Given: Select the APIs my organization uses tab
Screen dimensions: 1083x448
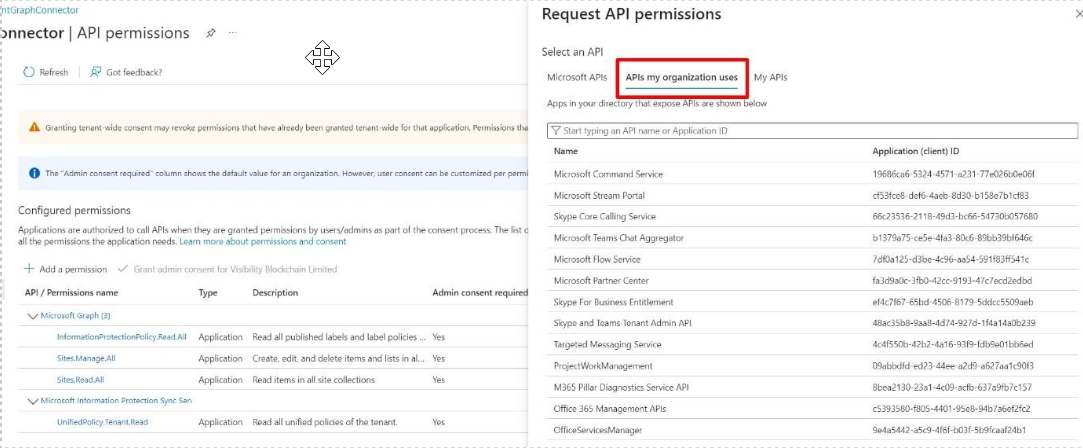Looking at the screenshot, I should pos(681,77).
